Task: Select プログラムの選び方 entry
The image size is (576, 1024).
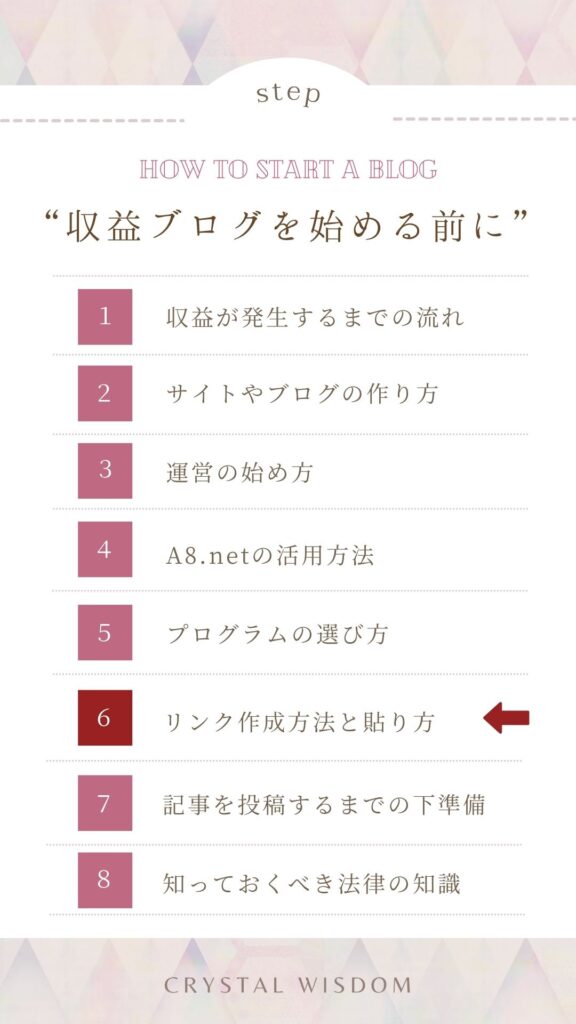Action: click(x=278, y=633)
